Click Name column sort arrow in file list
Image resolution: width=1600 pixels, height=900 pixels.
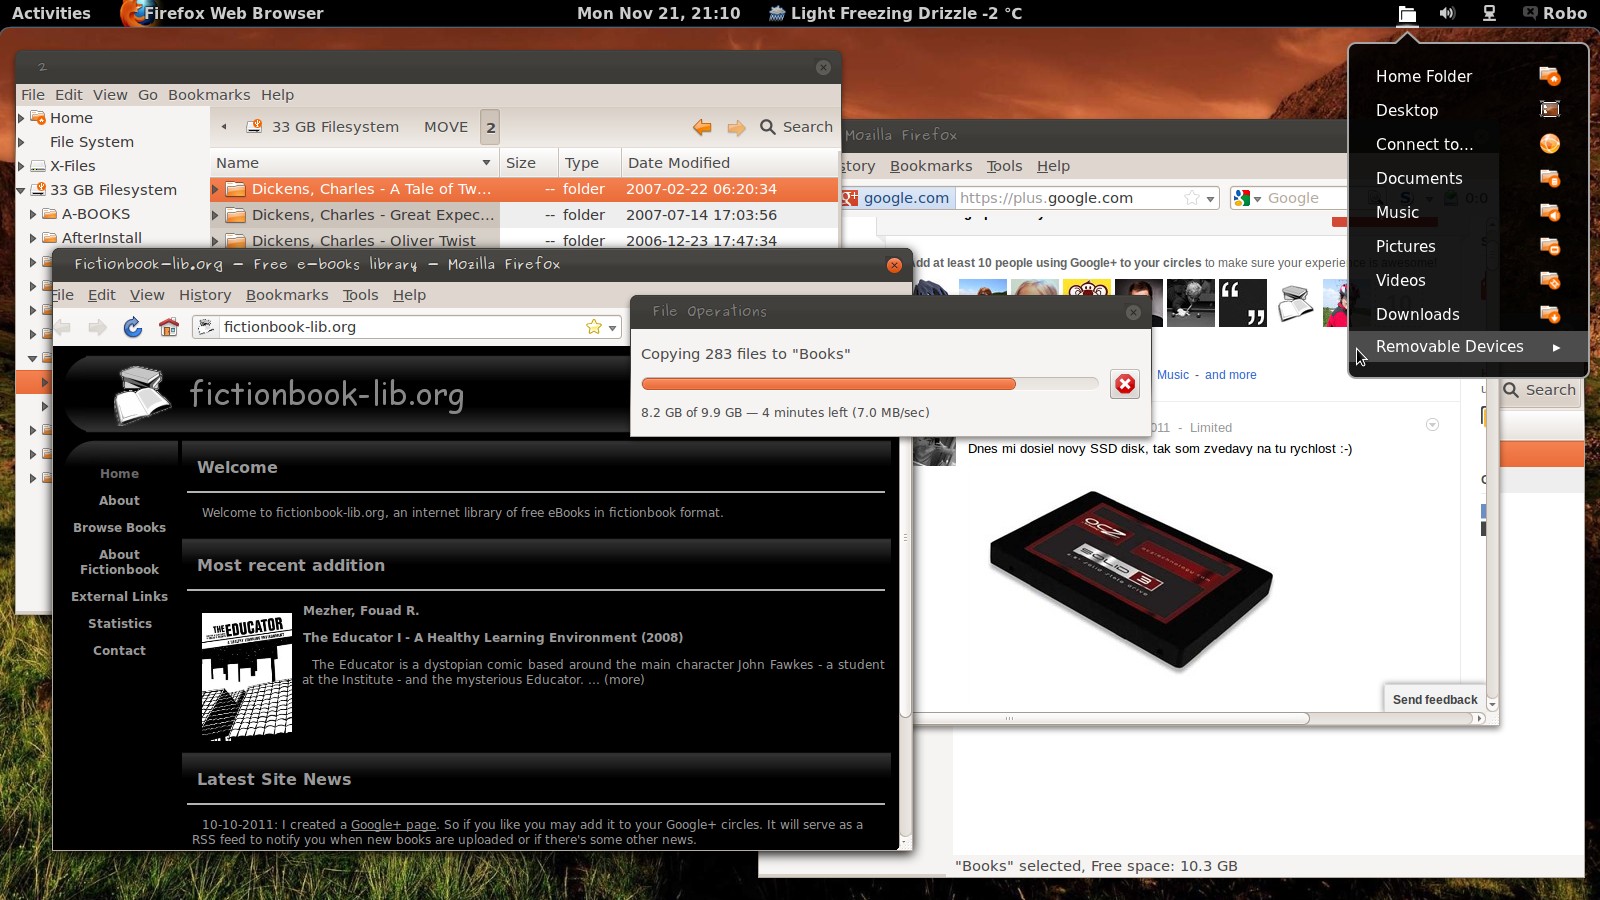[486, 163]
